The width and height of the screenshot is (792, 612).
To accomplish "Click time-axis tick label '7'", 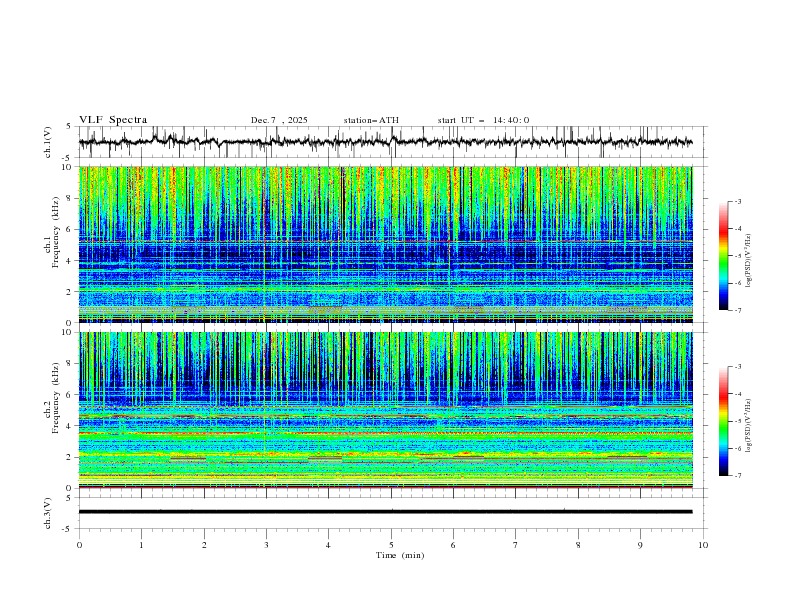I will (516, 545).
